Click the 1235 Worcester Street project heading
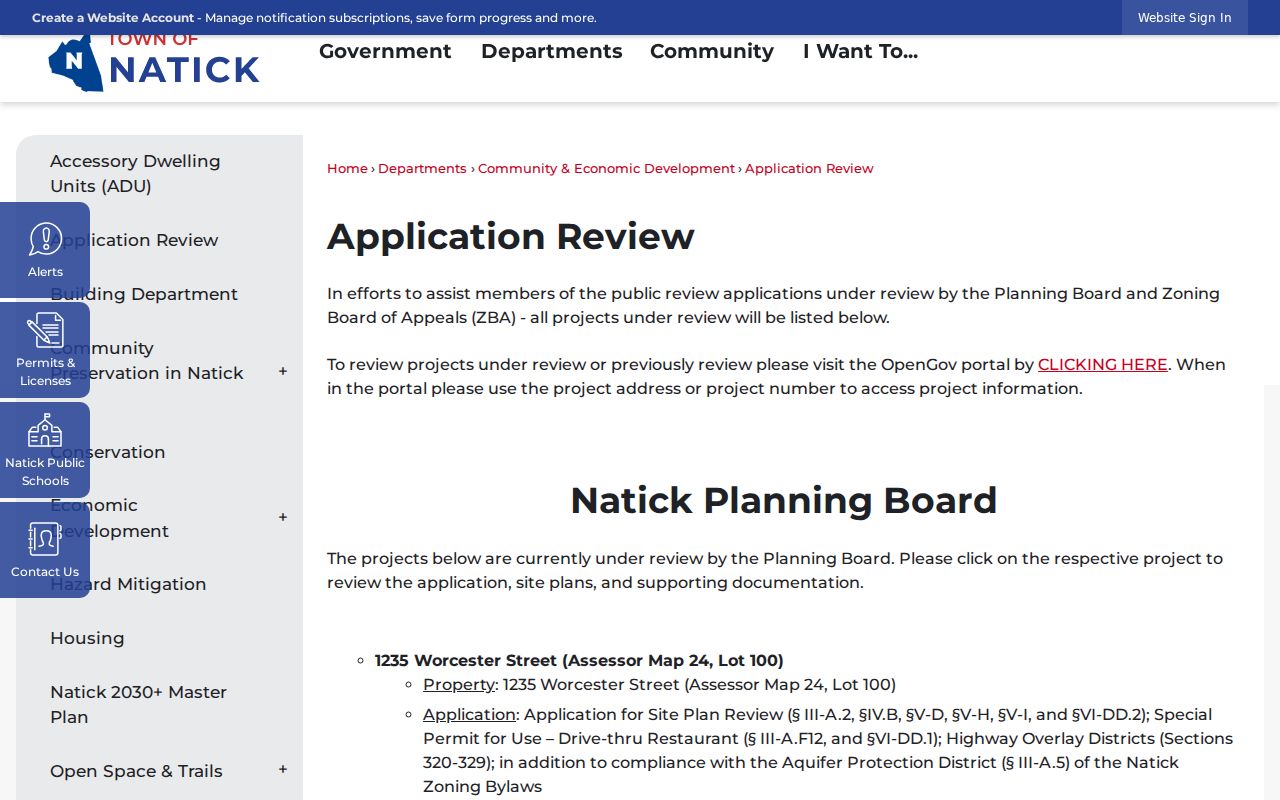 579,660
